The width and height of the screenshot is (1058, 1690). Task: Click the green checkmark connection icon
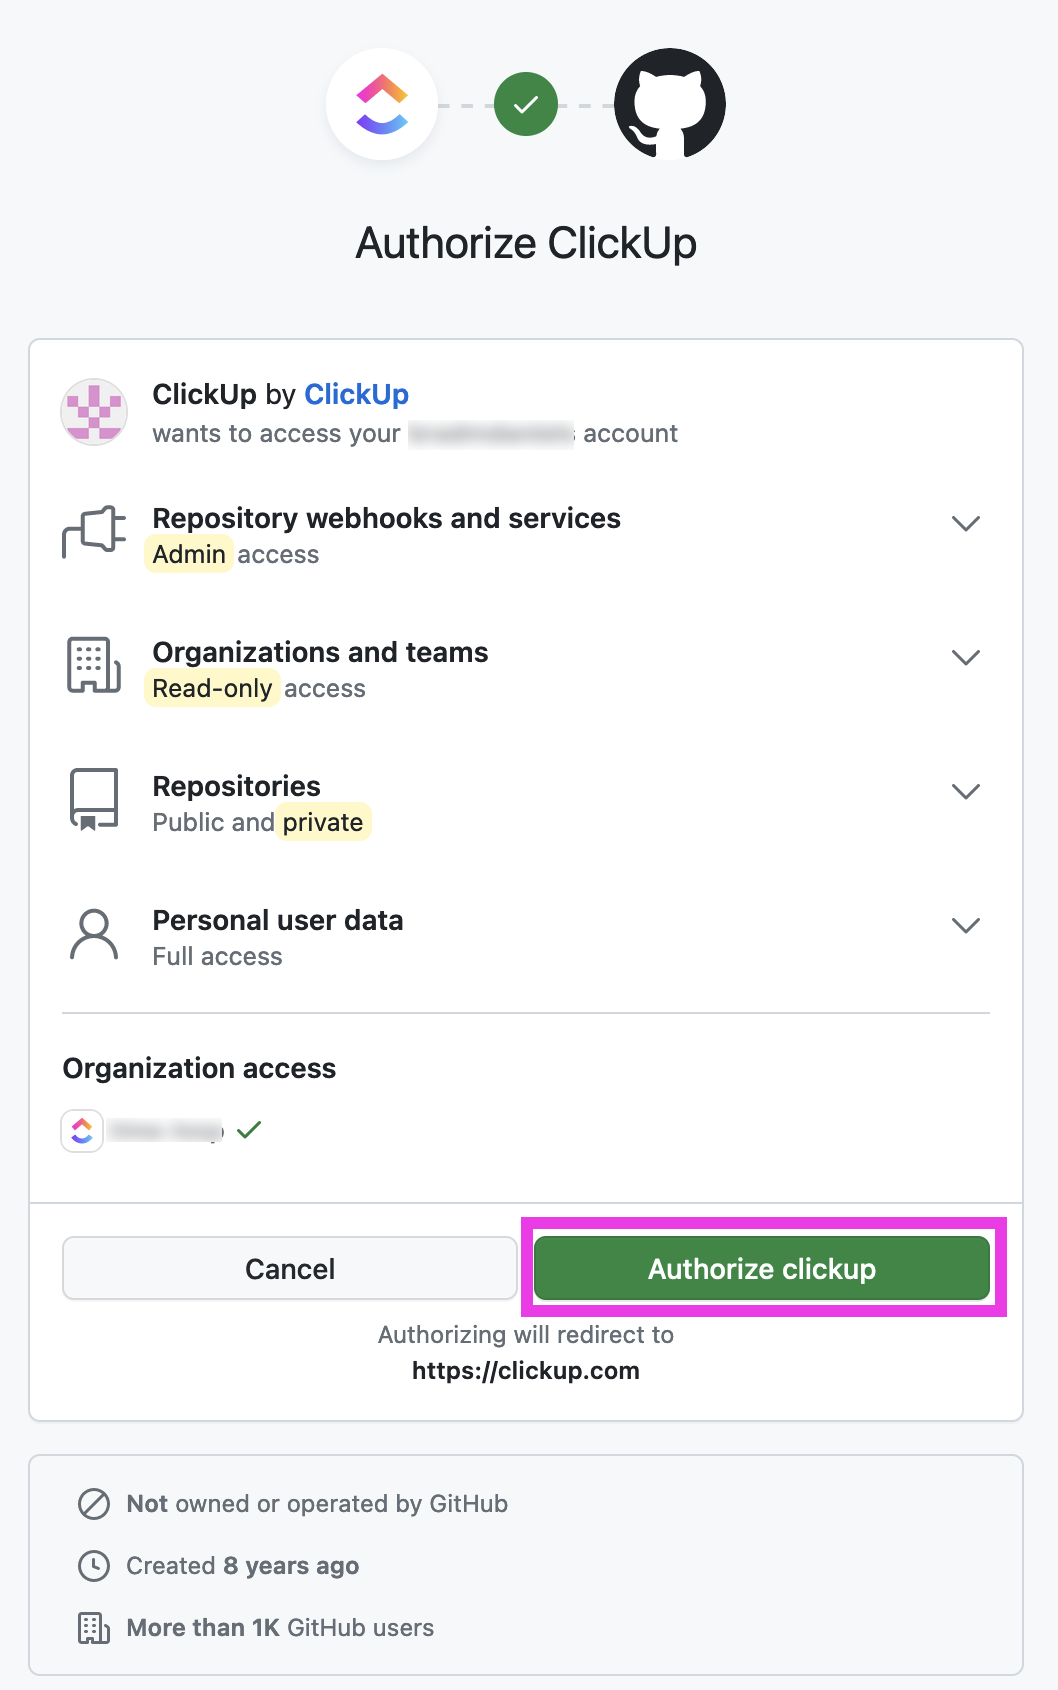[526, 104]
